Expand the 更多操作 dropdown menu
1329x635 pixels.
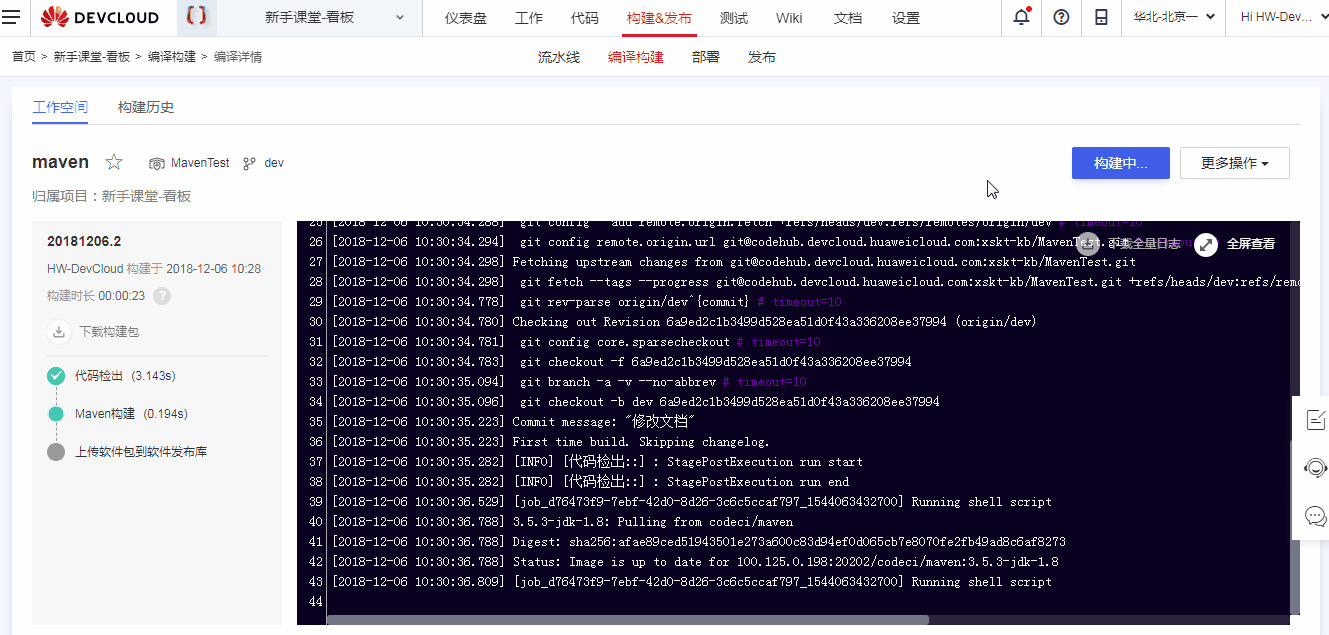[1234, 162]
